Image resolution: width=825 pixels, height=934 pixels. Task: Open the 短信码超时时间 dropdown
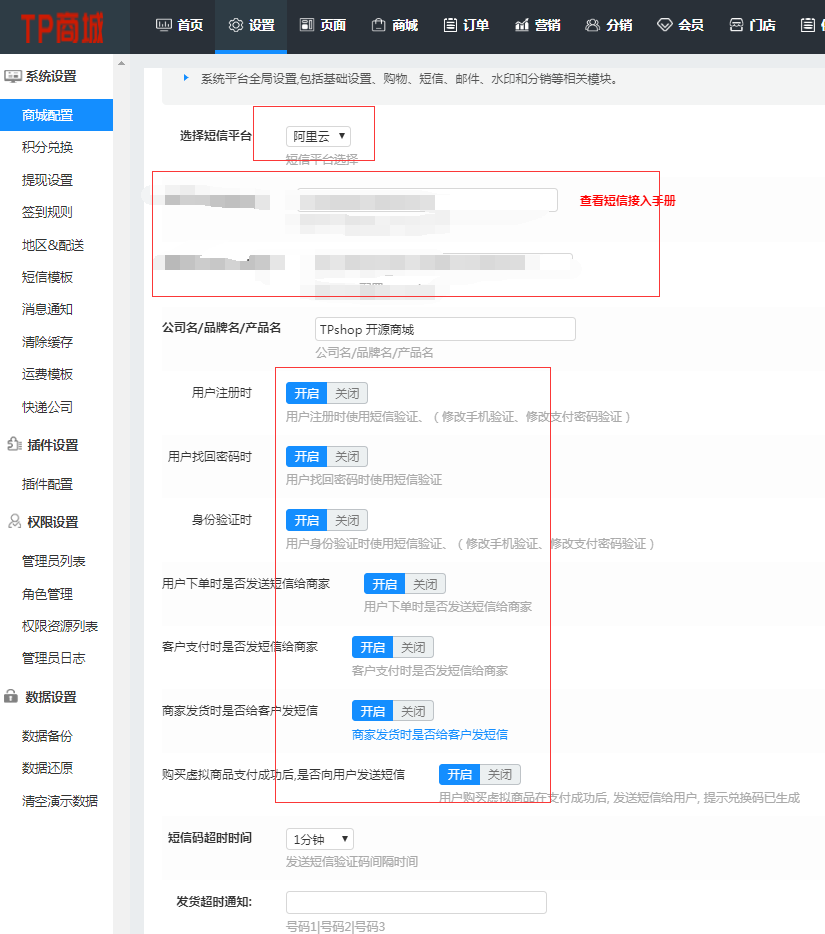pyautogui.click(x=319, y=839)
